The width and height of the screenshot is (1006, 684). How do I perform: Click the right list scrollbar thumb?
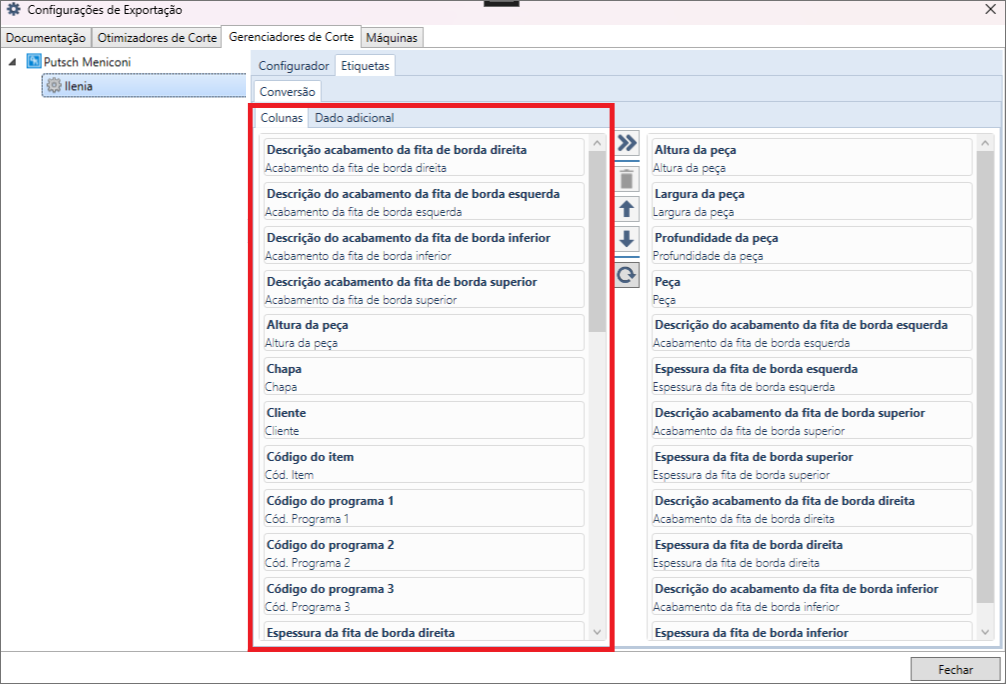(x=985, y=377)
